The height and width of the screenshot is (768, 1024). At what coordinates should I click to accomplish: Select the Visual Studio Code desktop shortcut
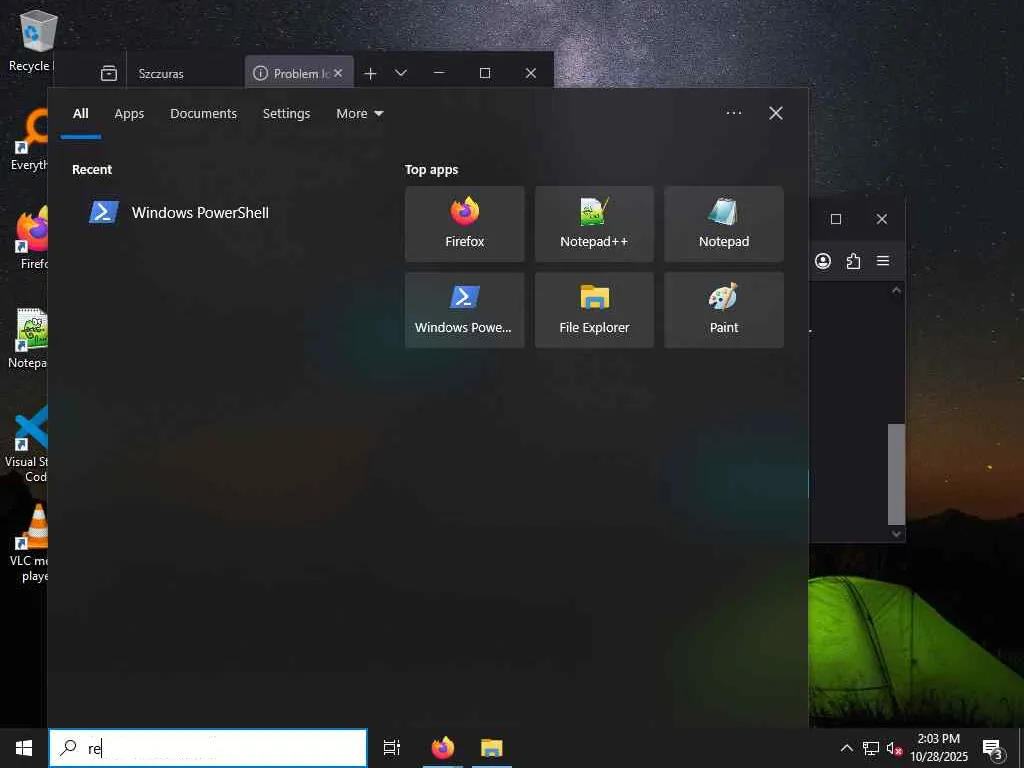coord(26,444)
